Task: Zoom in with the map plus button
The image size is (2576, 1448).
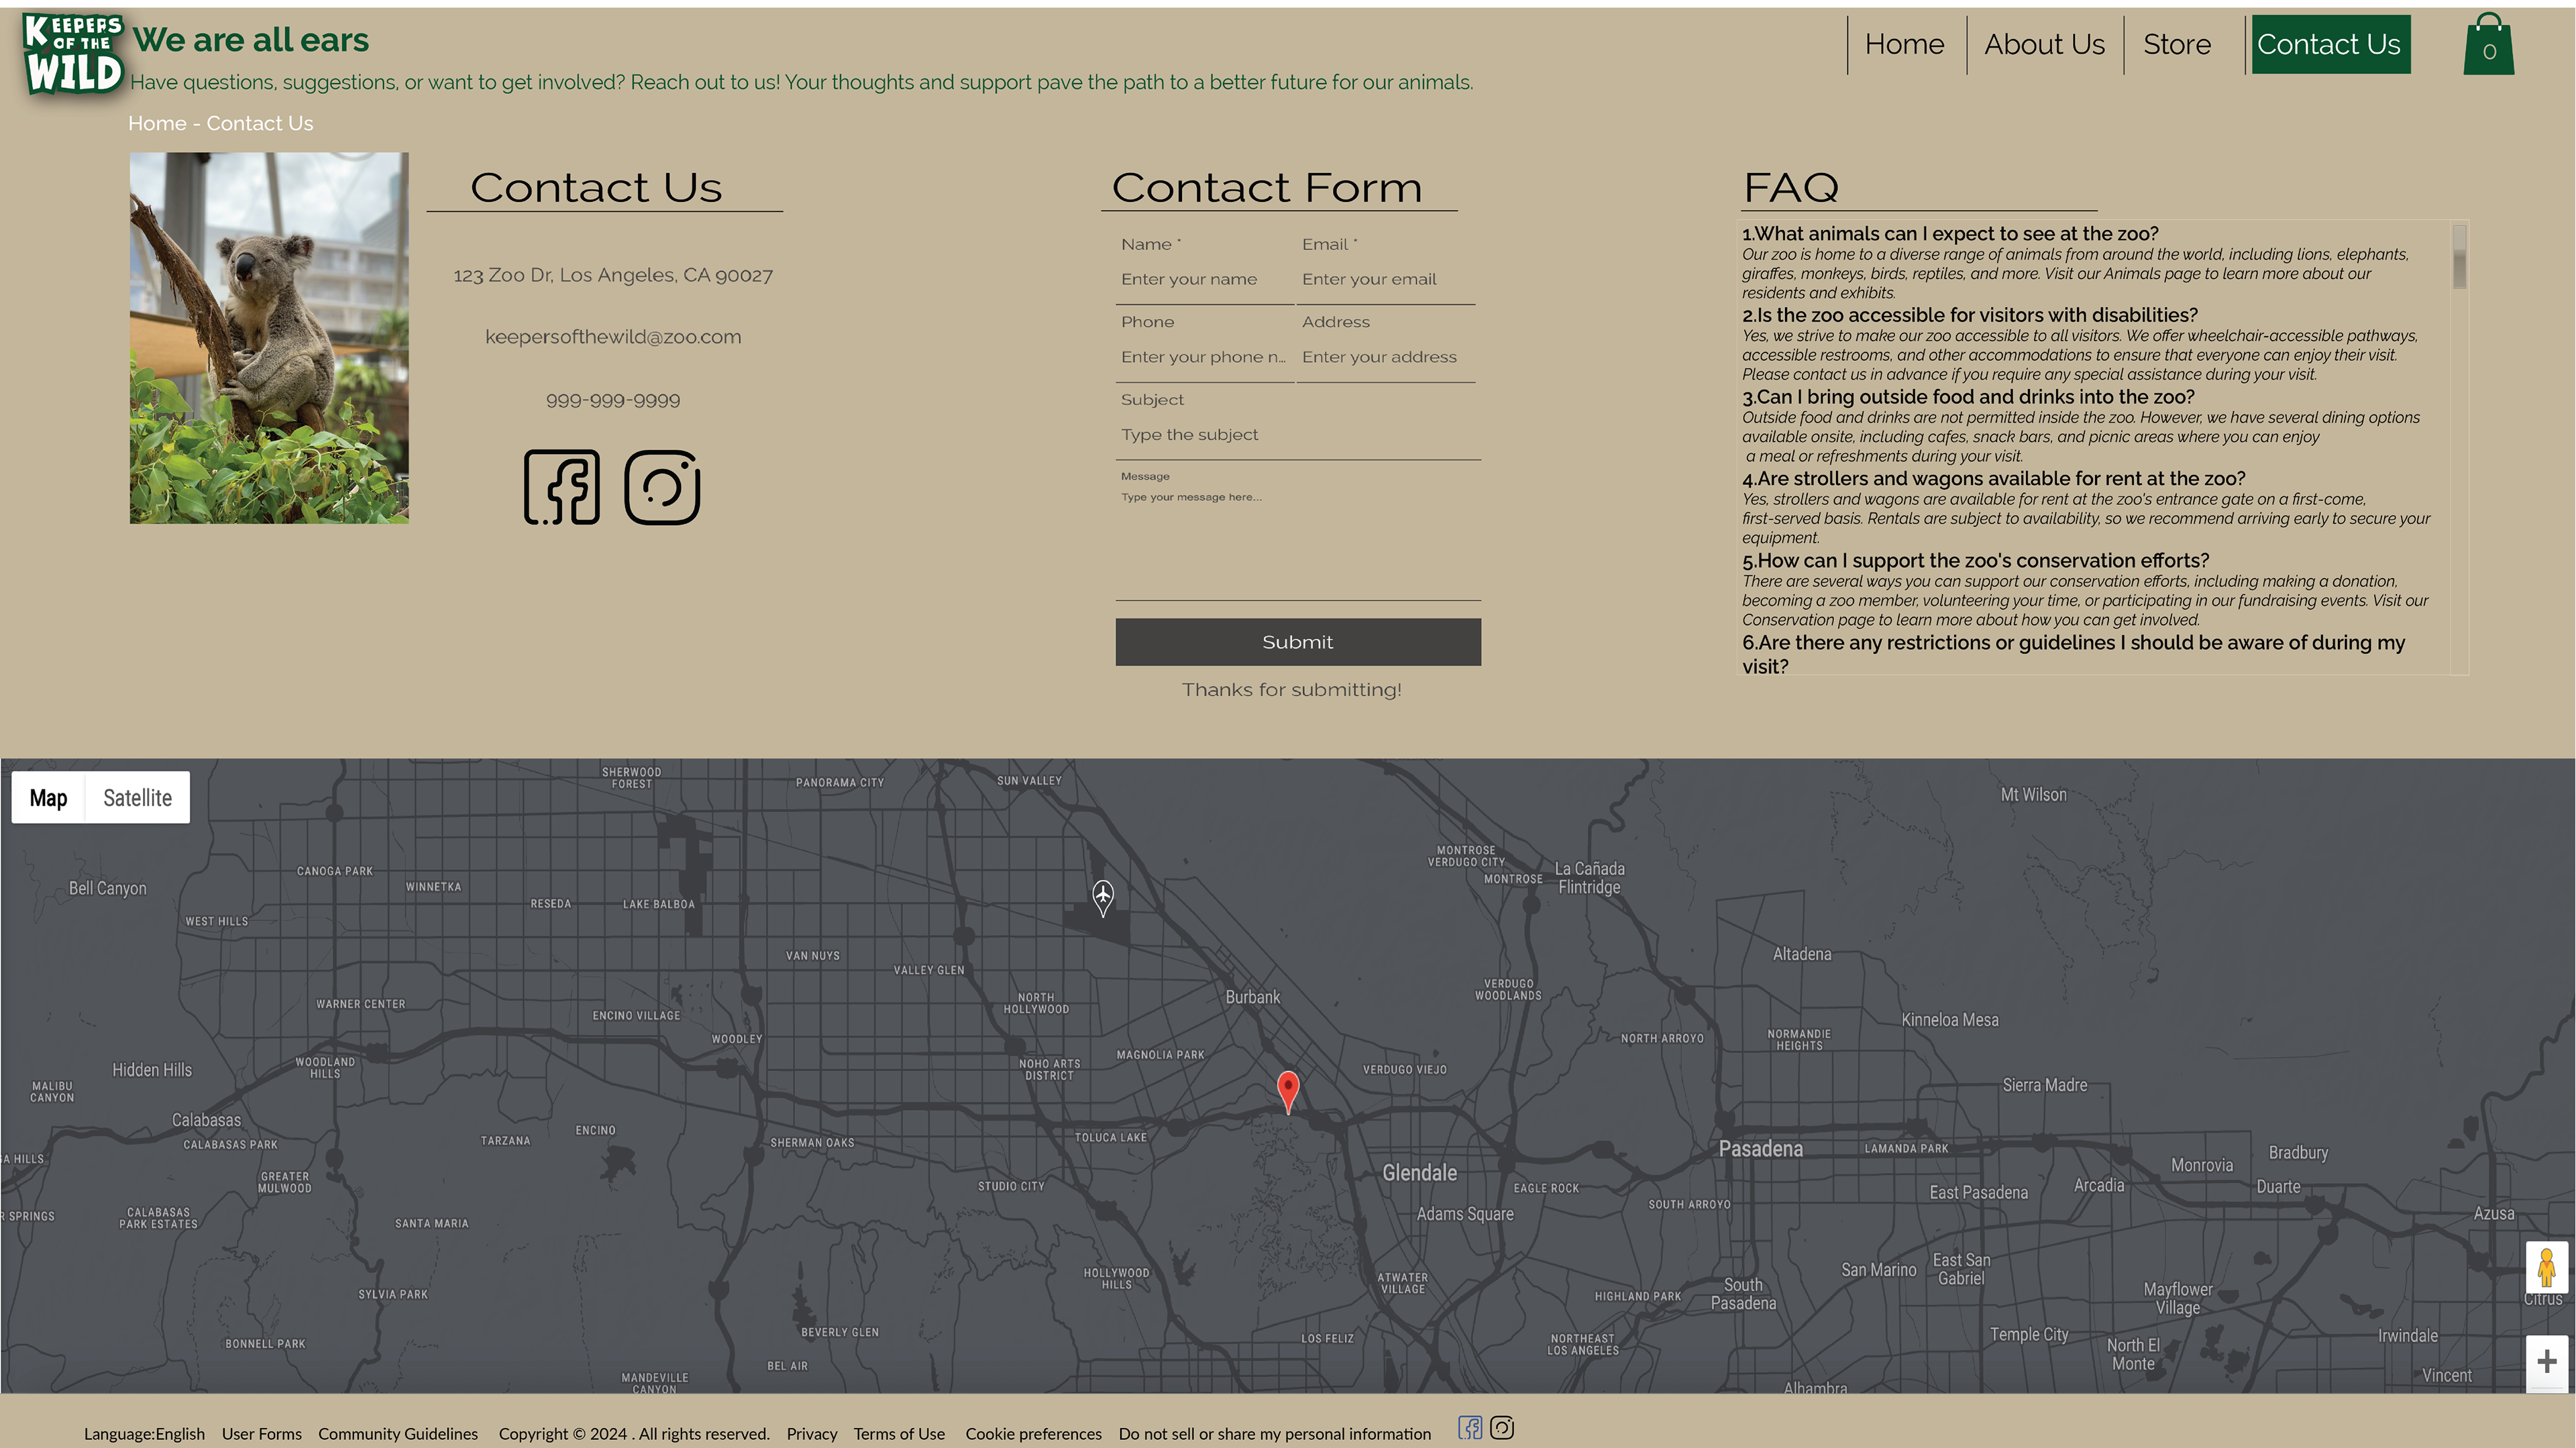Action: pos(2546,1361)
